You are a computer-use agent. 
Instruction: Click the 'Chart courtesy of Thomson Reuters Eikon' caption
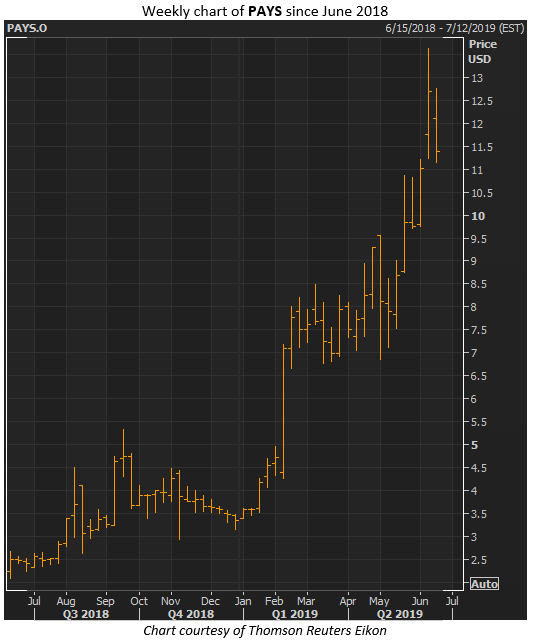tap(265, 630)
